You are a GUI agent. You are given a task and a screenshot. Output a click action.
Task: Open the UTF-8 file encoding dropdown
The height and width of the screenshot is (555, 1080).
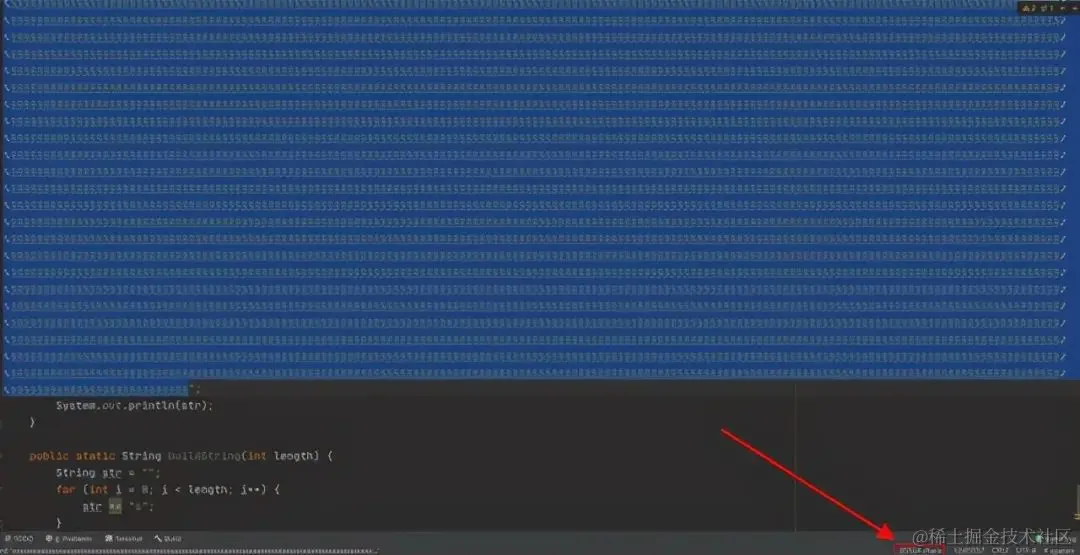(1026, 550)
